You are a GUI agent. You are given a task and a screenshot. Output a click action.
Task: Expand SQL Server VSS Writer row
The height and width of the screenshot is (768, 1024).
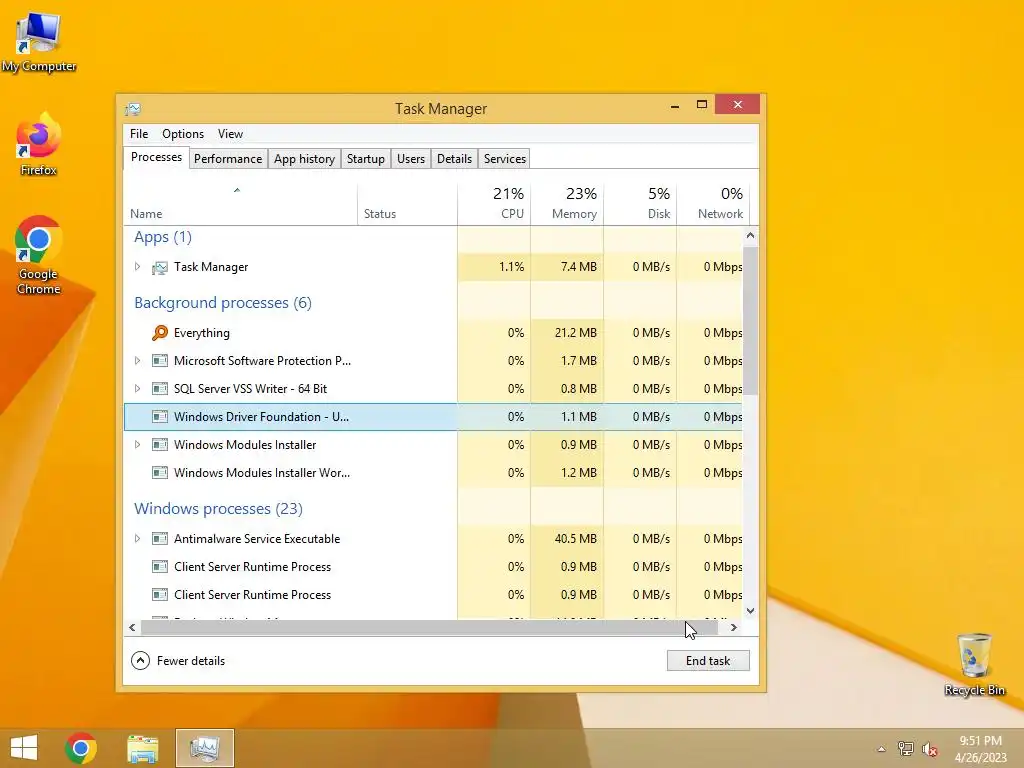[137, 389]
